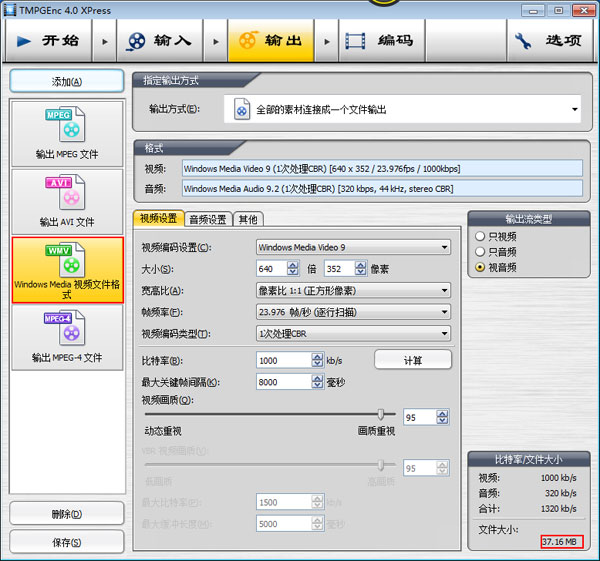
Task: Click the keyframe interval 8000 spinner
Action: (x=318, y=382)
